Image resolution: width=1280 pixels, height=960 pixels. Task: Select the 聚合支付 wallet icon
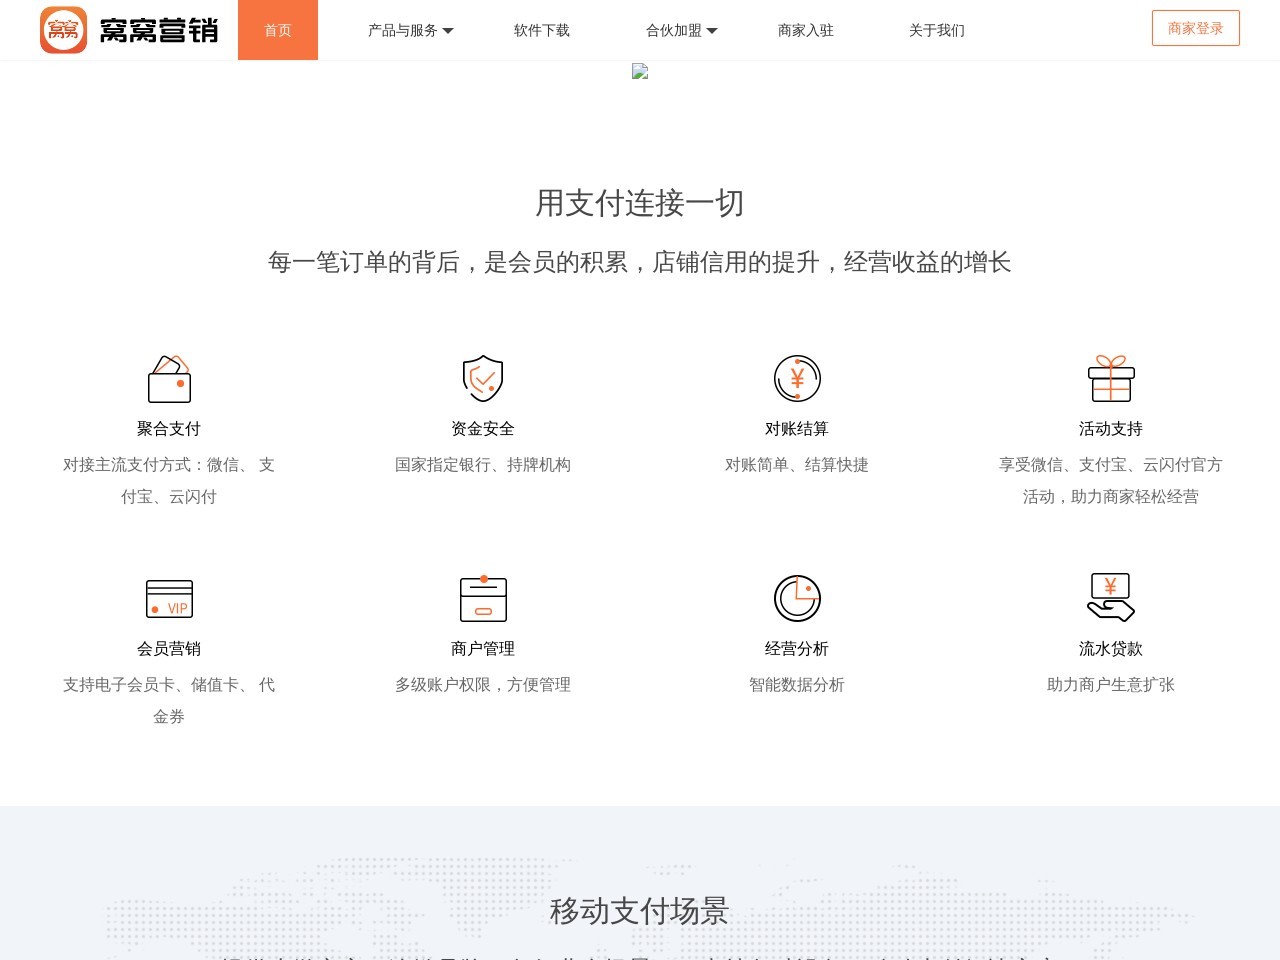pos(169,379)
